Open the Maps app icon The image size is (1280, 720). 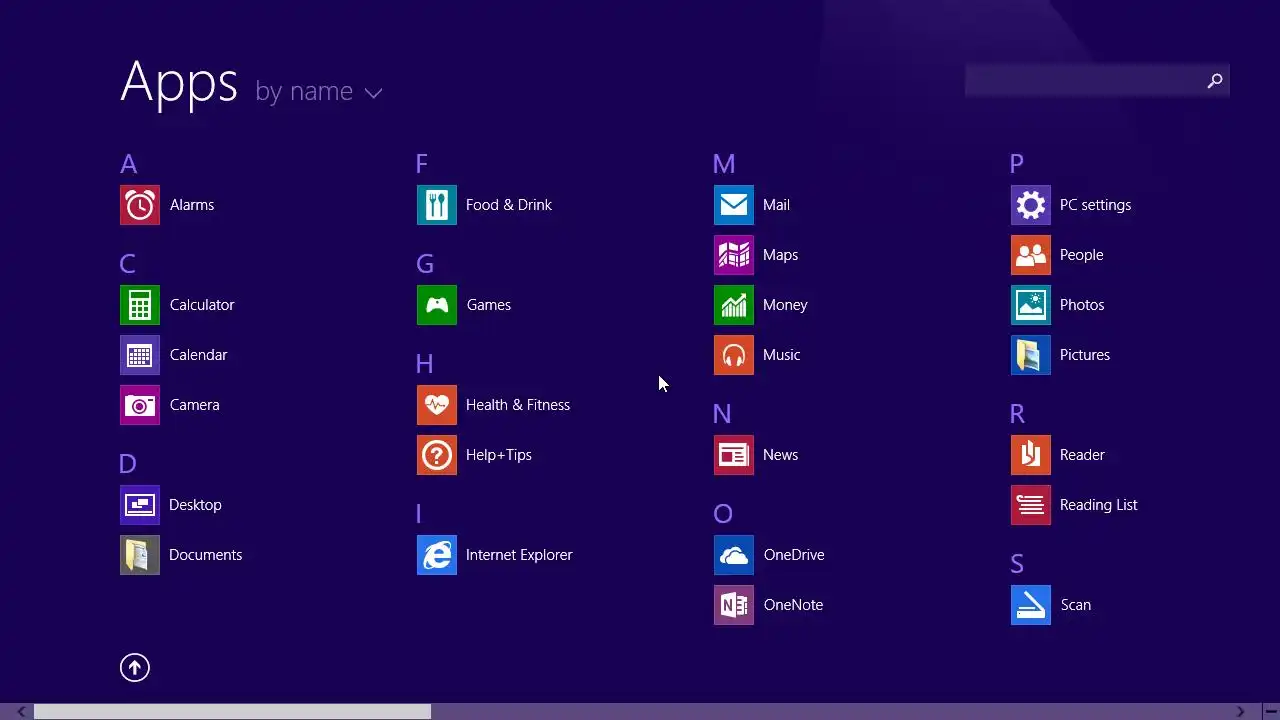click(x=734, y=255)
